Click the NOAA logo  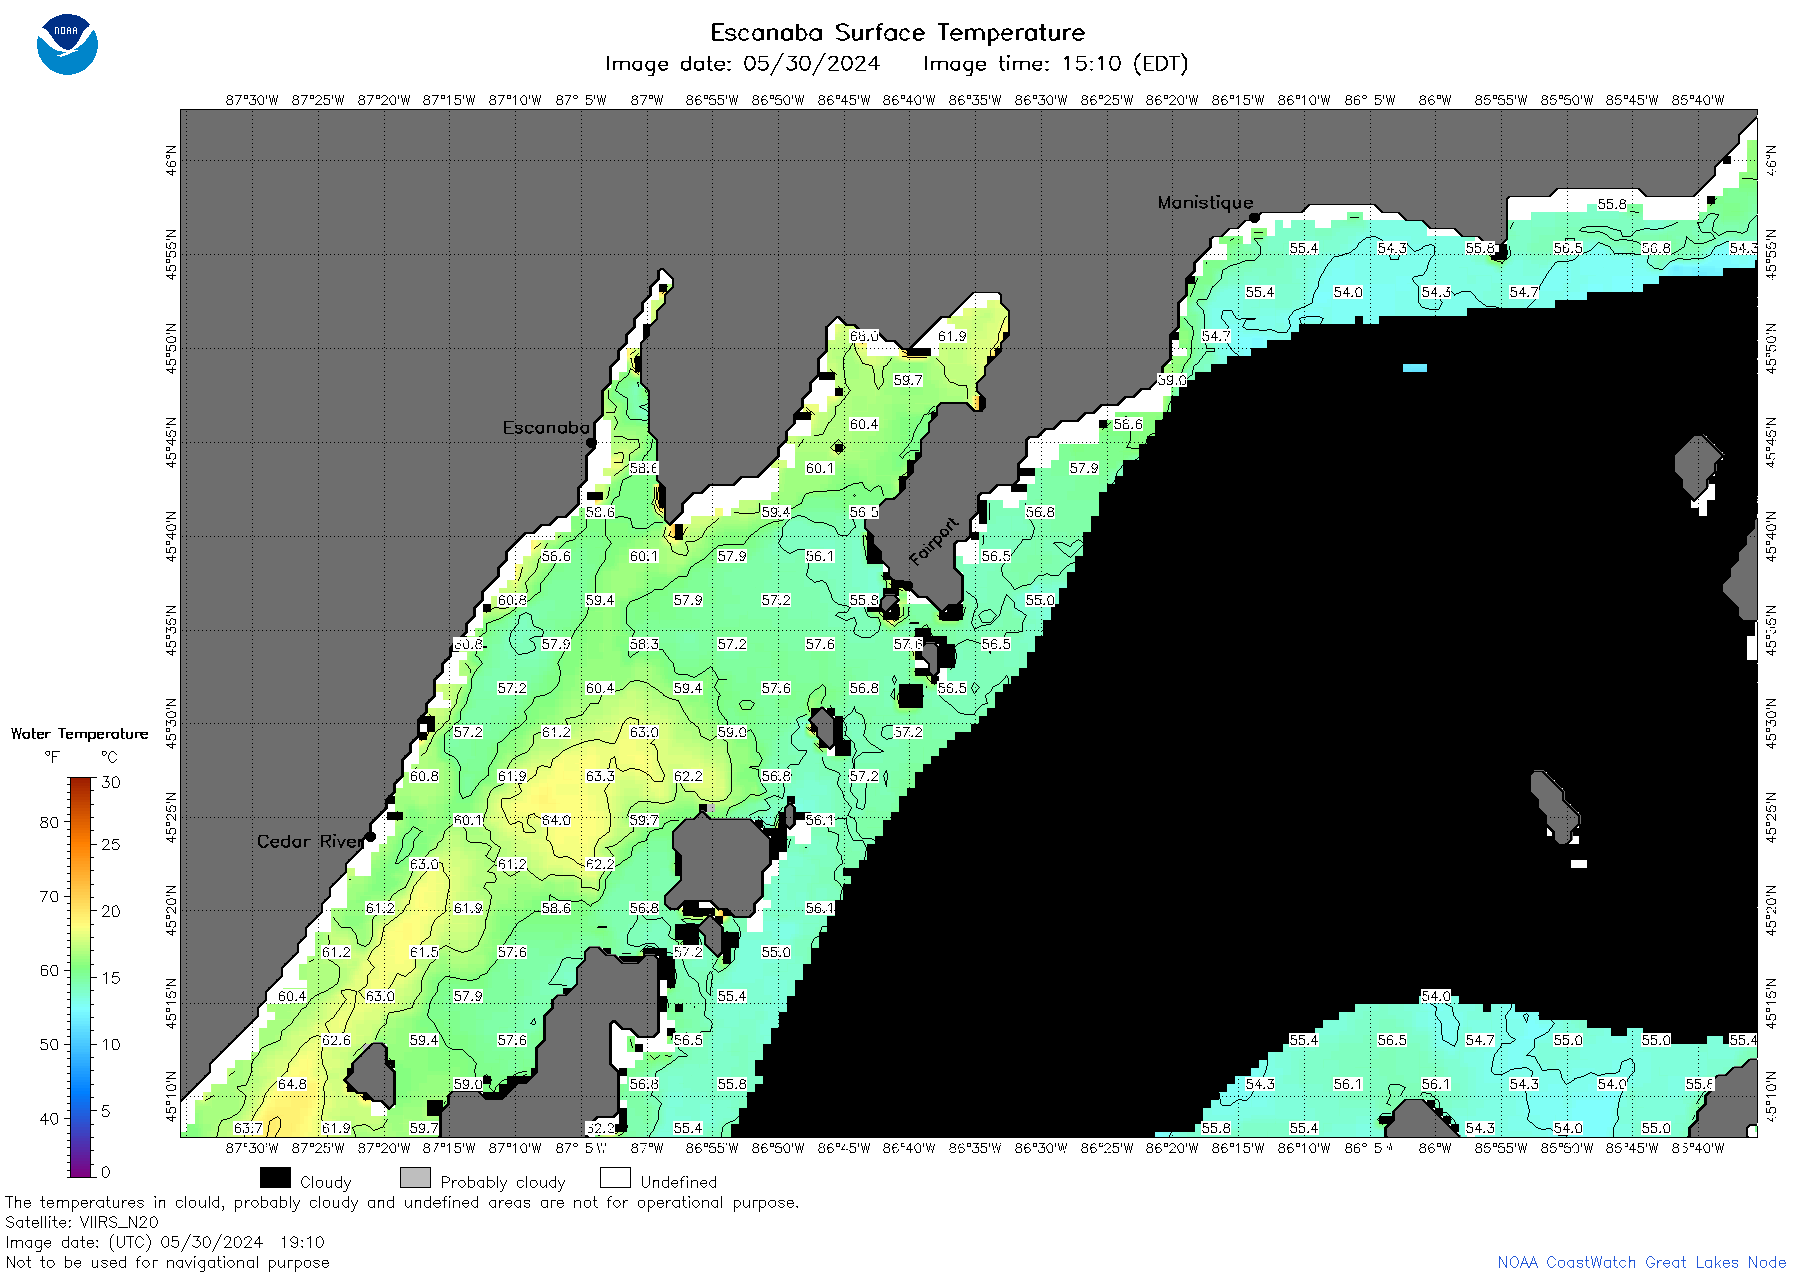click(67, 44)
